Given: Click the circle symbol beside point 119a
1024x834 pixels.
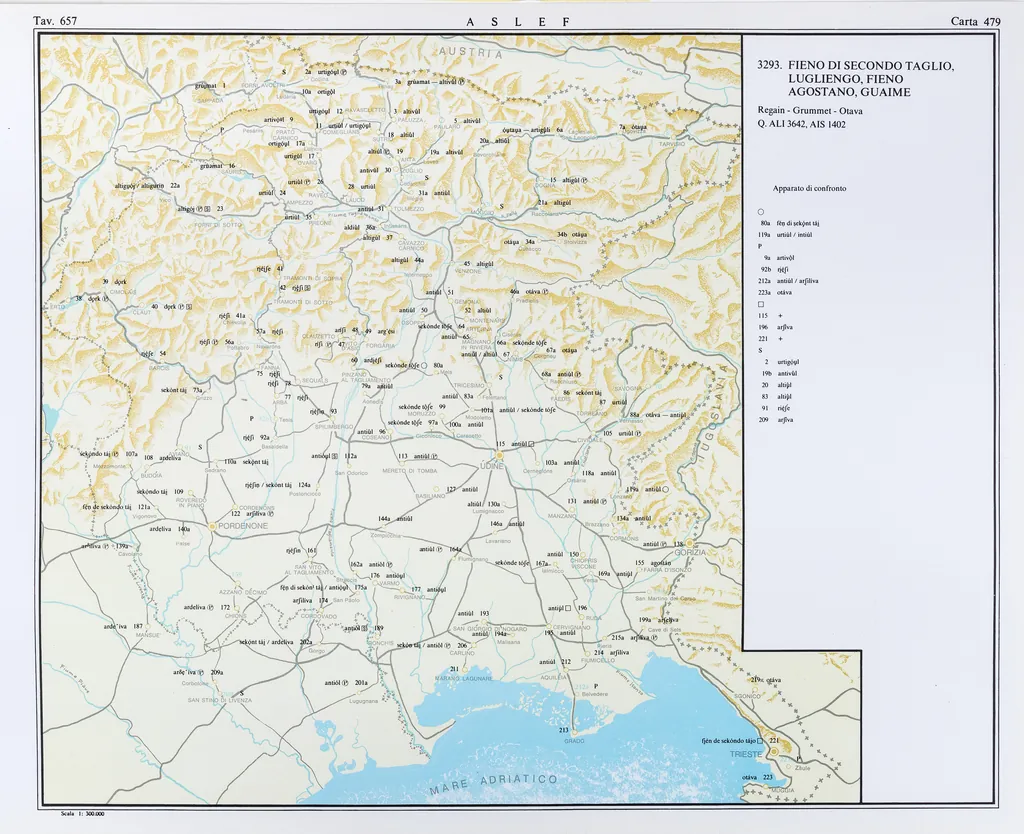Looking at the screenshot, I should (665, 489).
